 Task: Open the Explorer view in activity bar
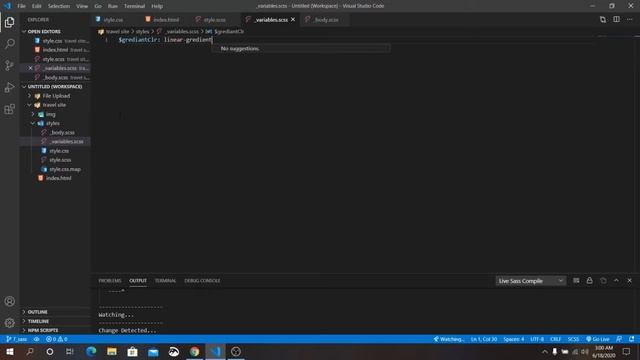(x=9, y=22)
